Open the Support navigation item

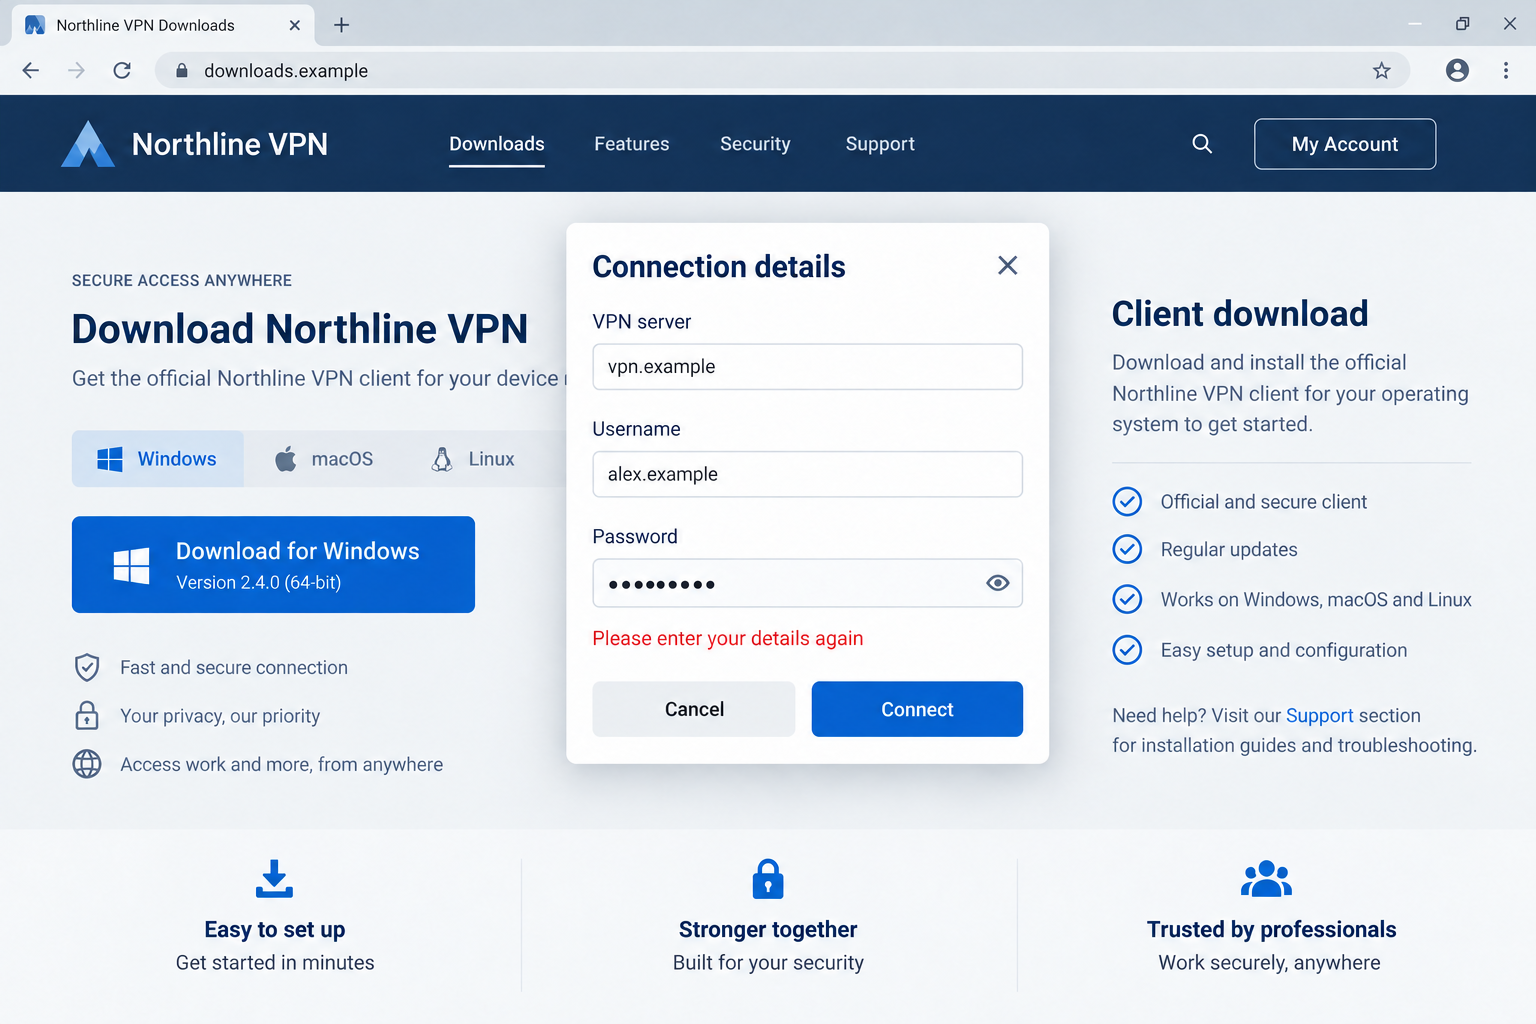[880, 144]
